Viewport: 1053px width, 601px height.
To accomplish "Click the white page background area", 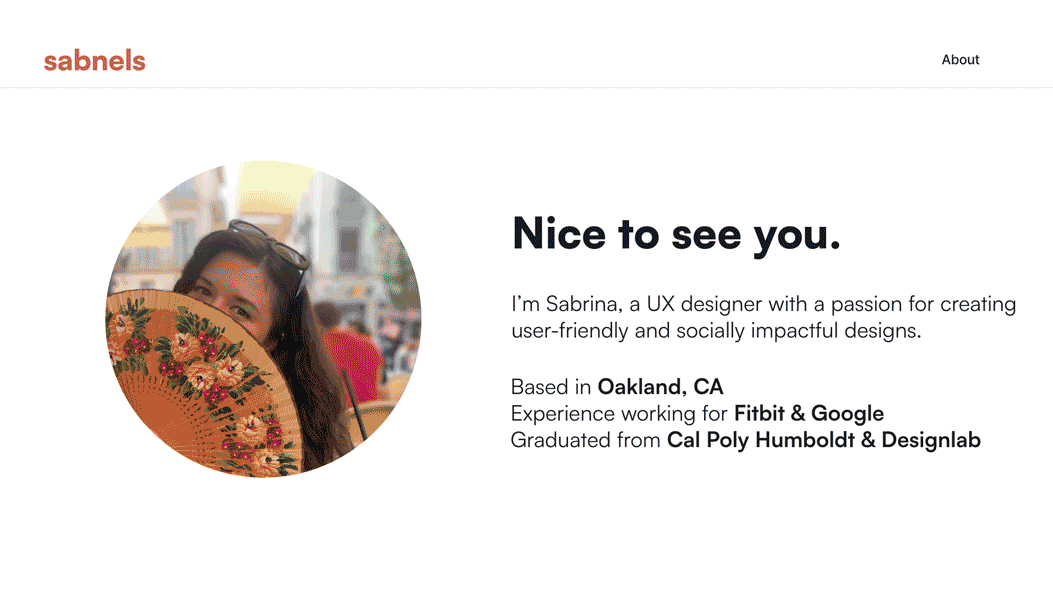I will (526, 550).
